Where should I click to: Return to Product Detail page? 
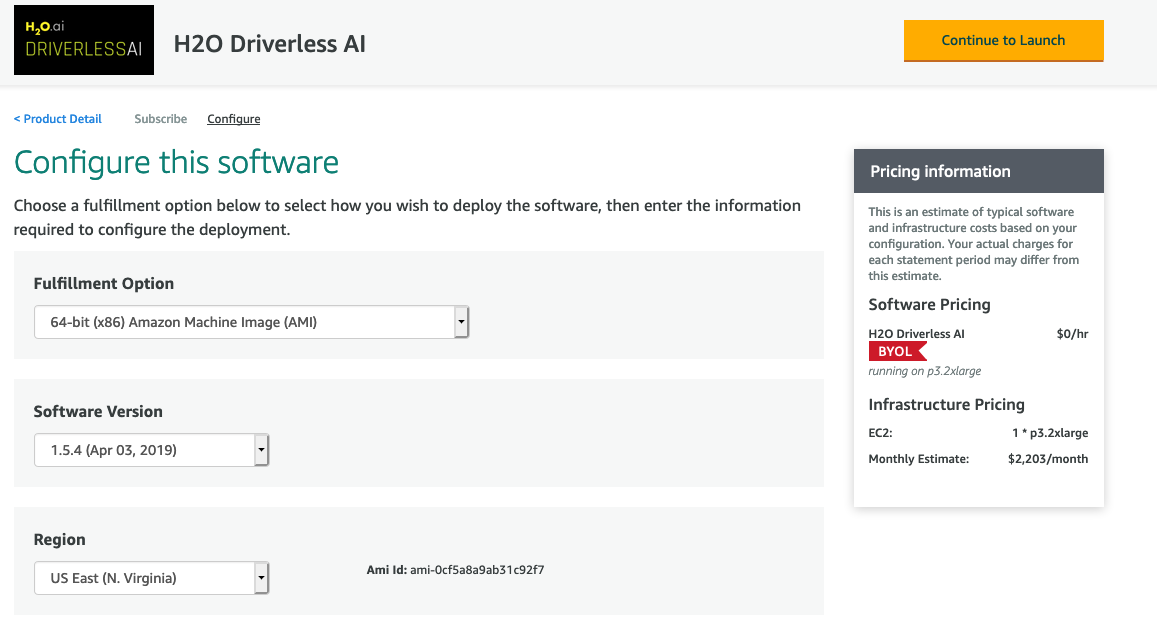[57, 118]
